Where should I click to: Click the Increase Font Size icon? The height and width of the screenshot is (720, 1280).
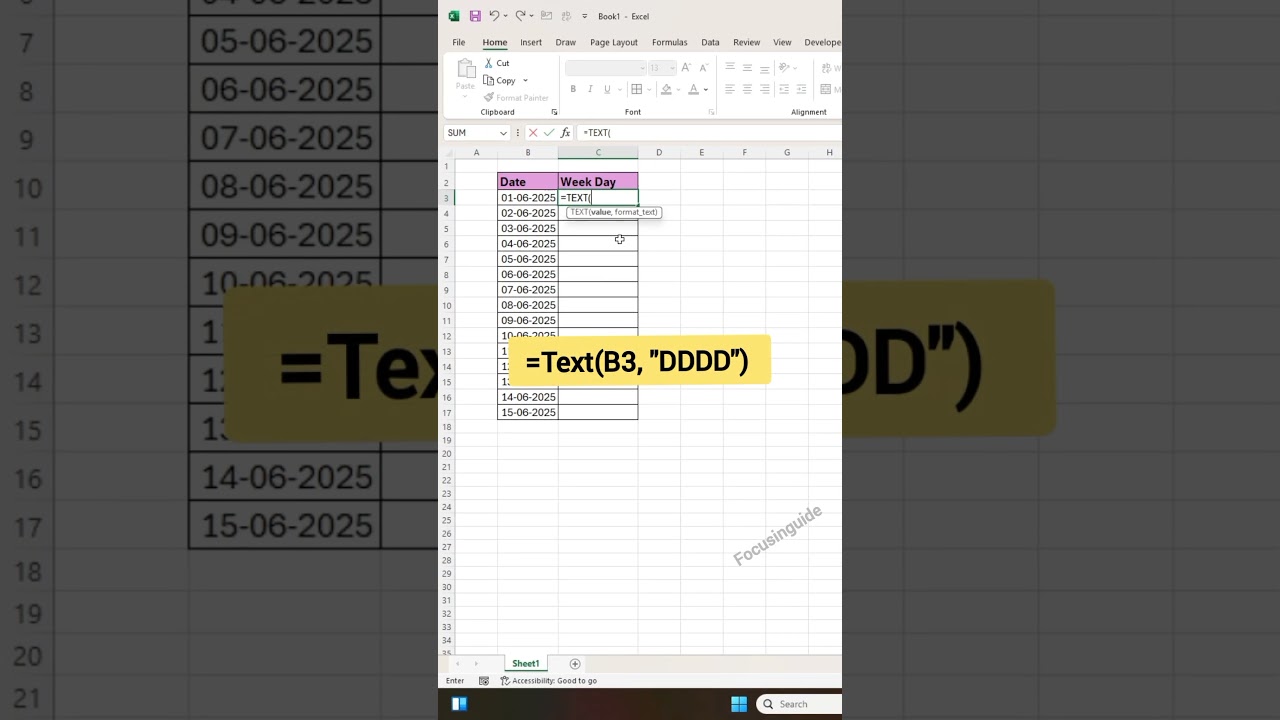(x=685, y=67)
